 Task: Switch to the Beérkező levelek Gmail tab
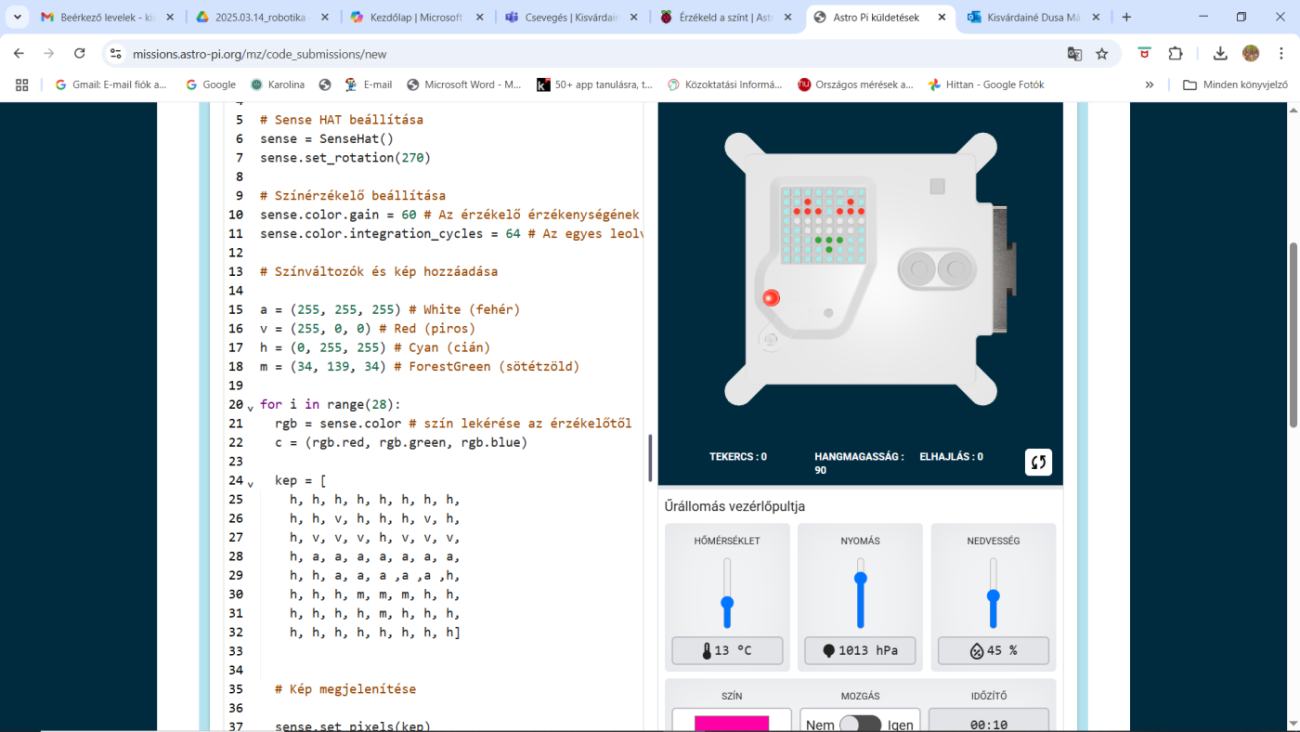(100, 17)
